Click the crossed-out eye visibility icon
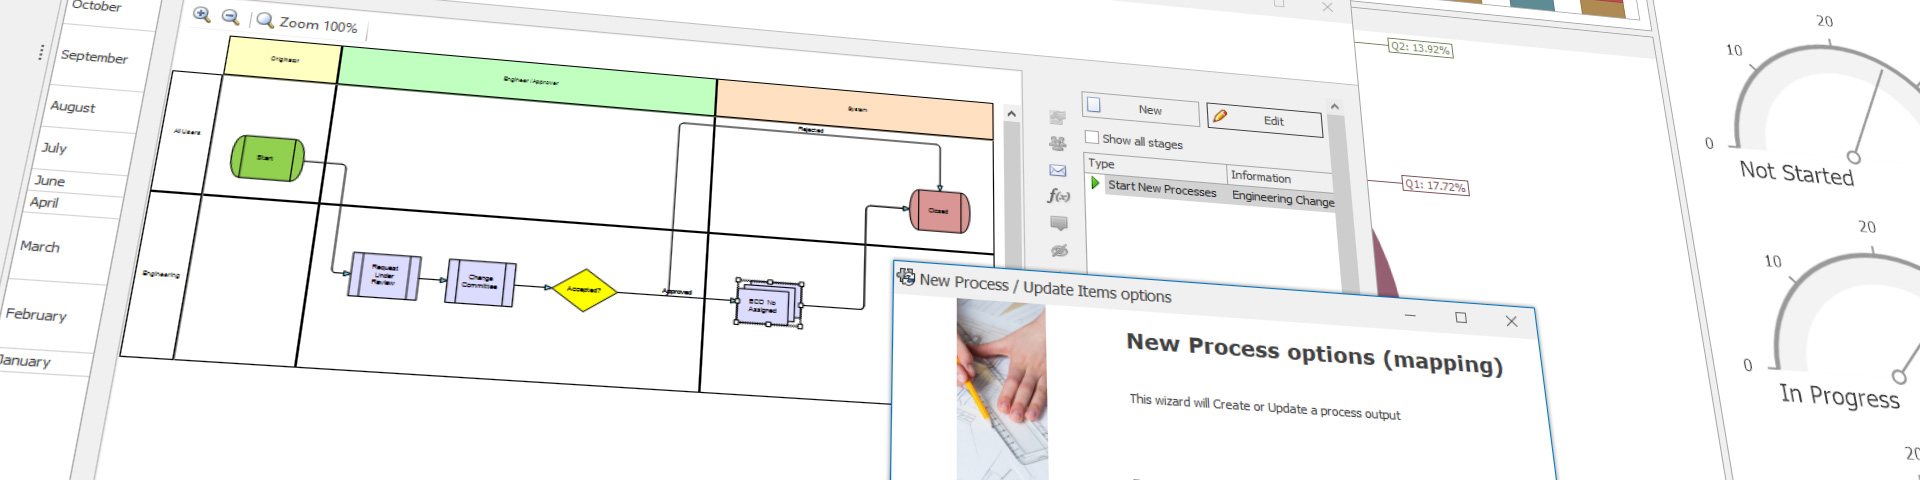 [1060, 250]
